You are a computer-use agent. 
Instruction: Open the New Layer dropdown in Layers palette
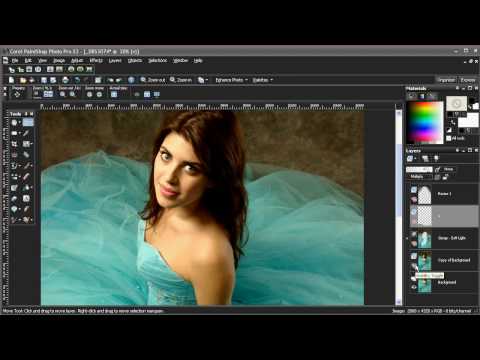[411, 159]
